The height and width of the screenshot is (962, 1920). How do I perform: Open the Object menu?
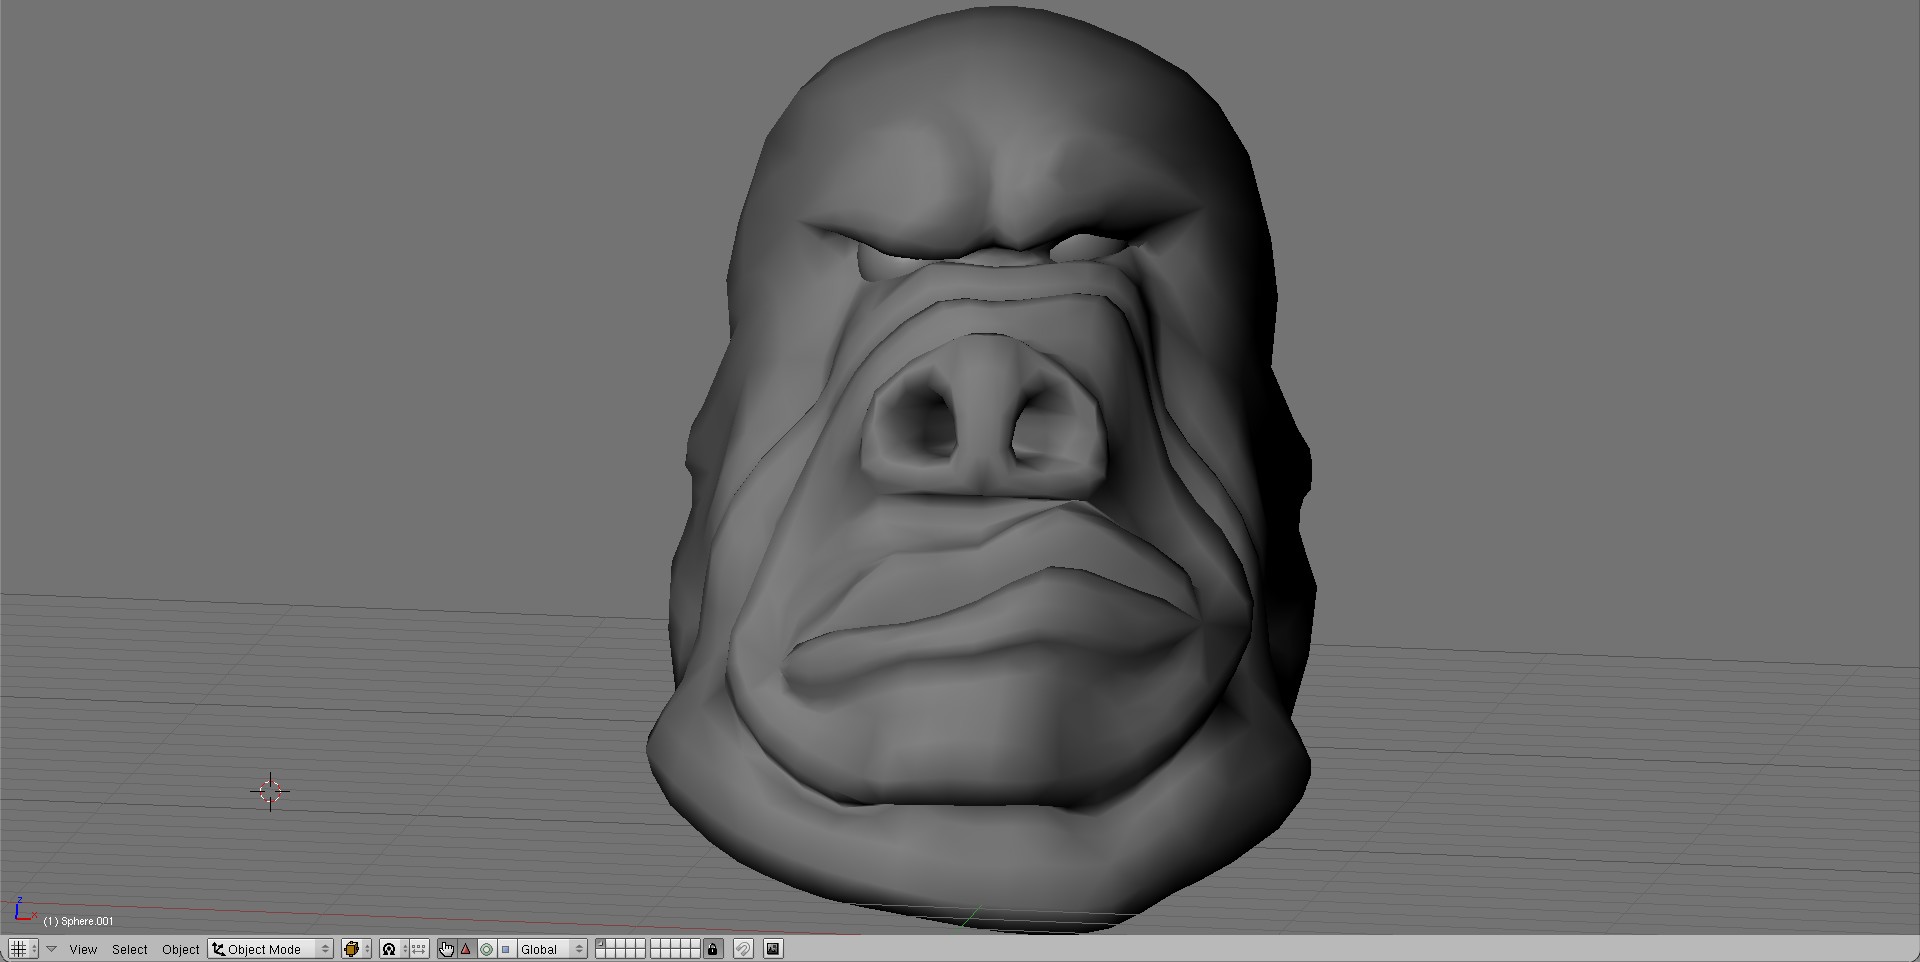(181, 949)
